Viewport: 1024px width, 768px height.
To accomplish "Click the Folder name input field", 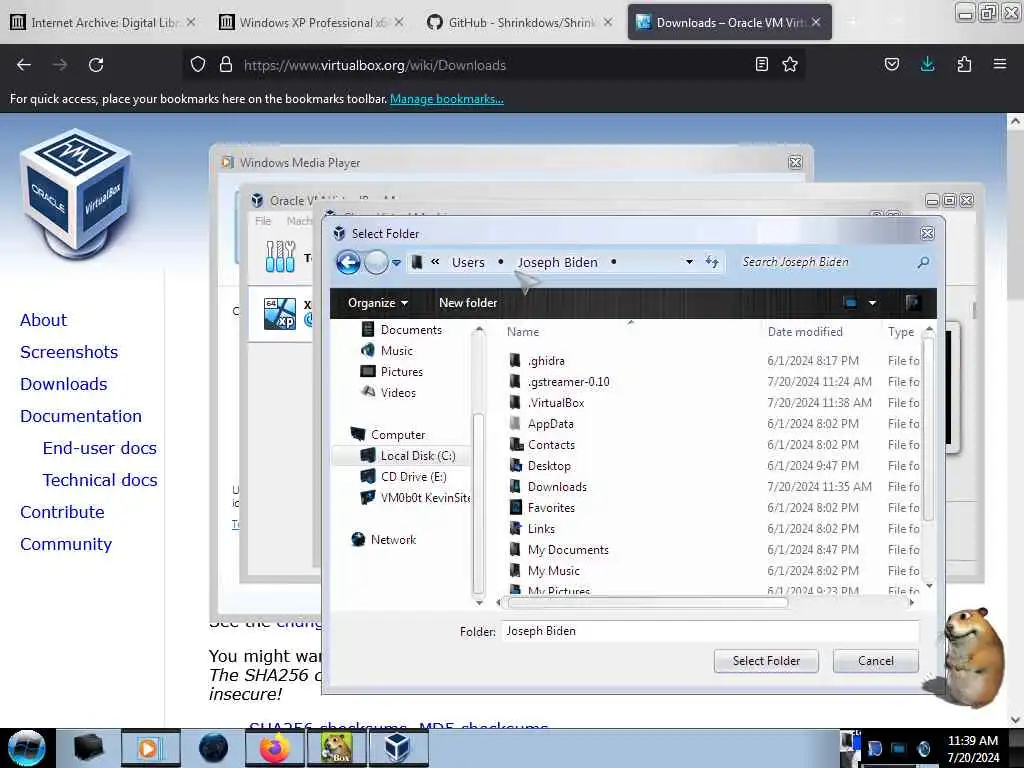I will click(710, 631).
